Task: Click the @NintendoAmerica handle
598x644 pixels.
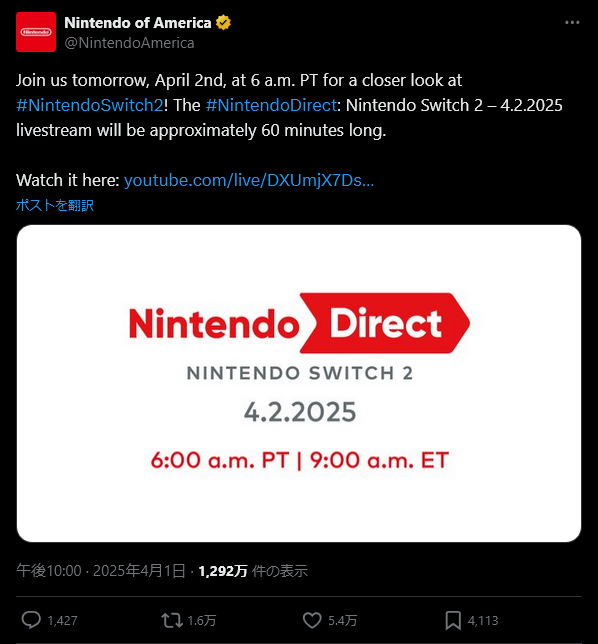Action: 129,43
